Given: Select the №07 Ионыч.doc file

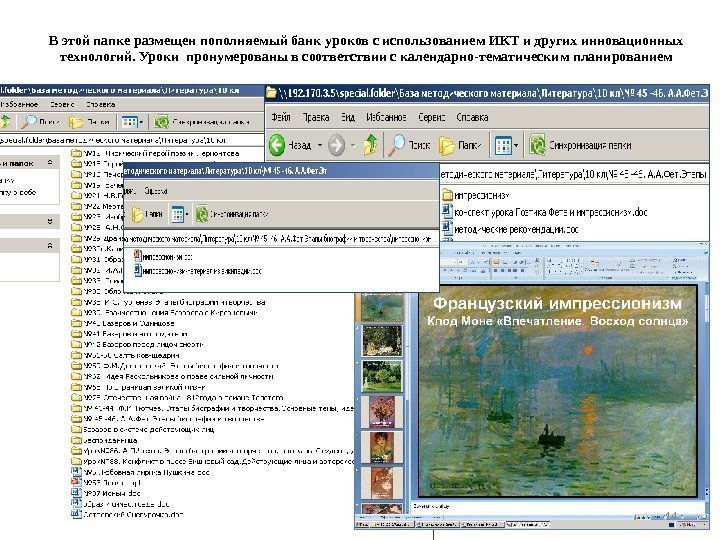Looking at the screenshot, I should click(106, 493).
